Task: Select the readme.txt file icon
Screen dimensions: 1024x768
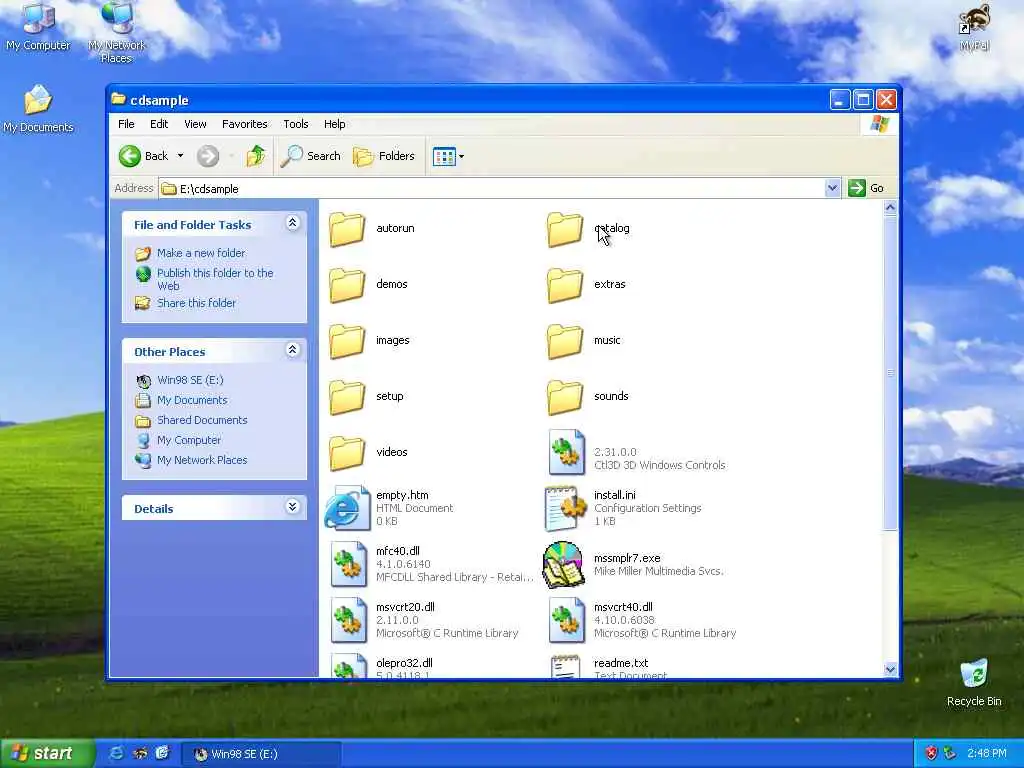Action: 565,666
